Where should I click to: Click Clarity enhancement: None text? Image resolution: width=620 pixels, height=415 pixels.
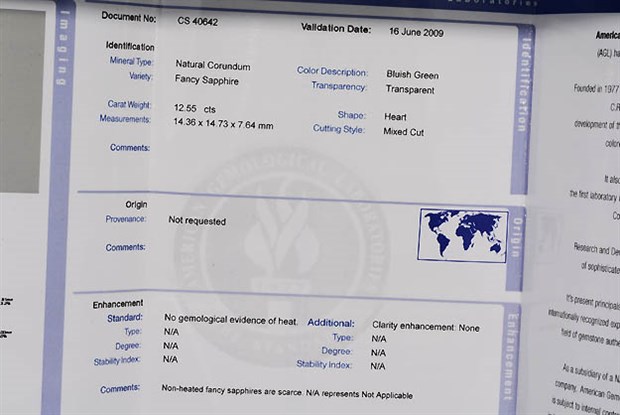click(x=426, y=326)
